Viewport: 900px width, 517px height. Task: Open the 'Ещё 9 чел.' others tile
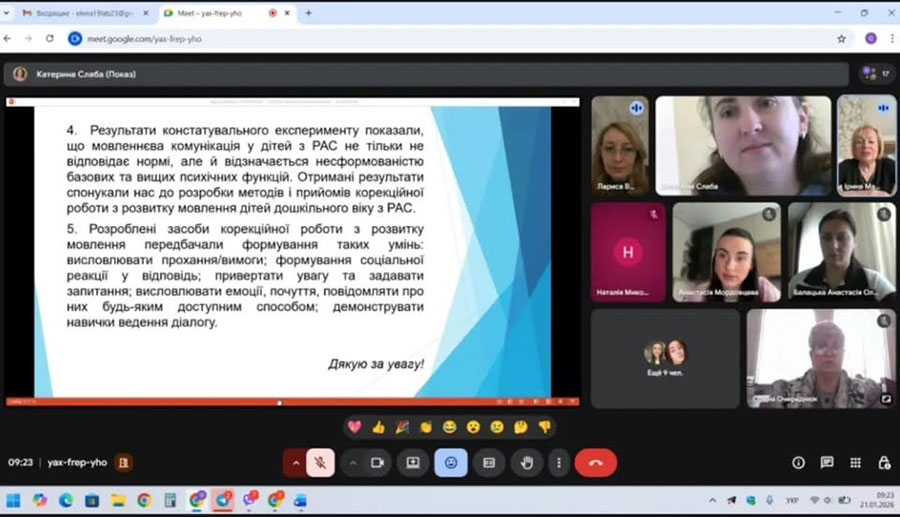(x=665, y=359)
